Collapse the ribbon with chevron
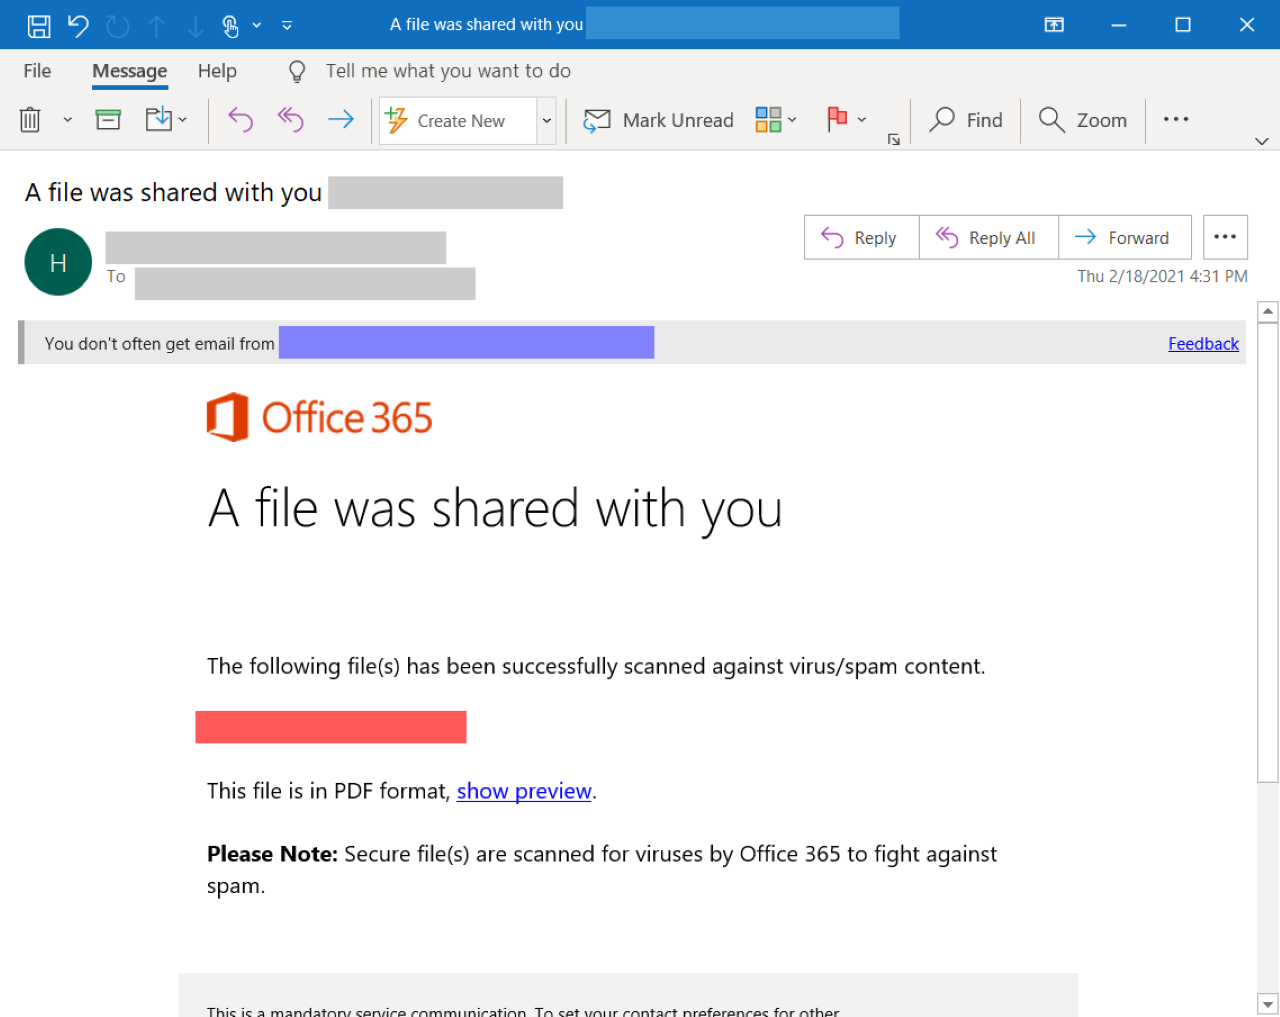Image resolution: width=1280 pixels, height=1017 pixels. (1262, 142)
